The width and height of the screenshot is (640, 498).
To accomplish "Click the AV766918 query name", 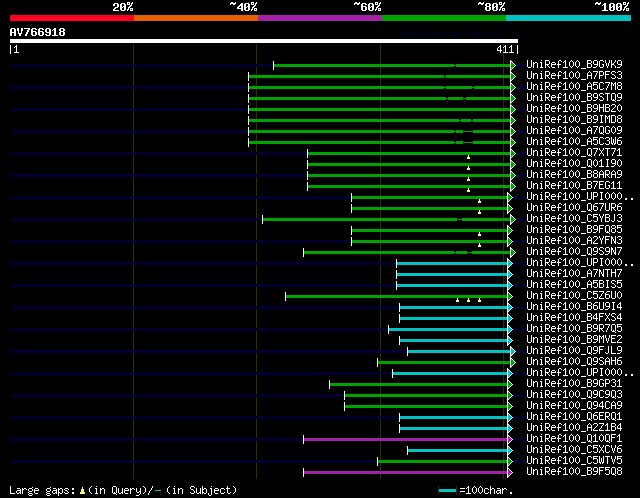I will pos(38,32).
